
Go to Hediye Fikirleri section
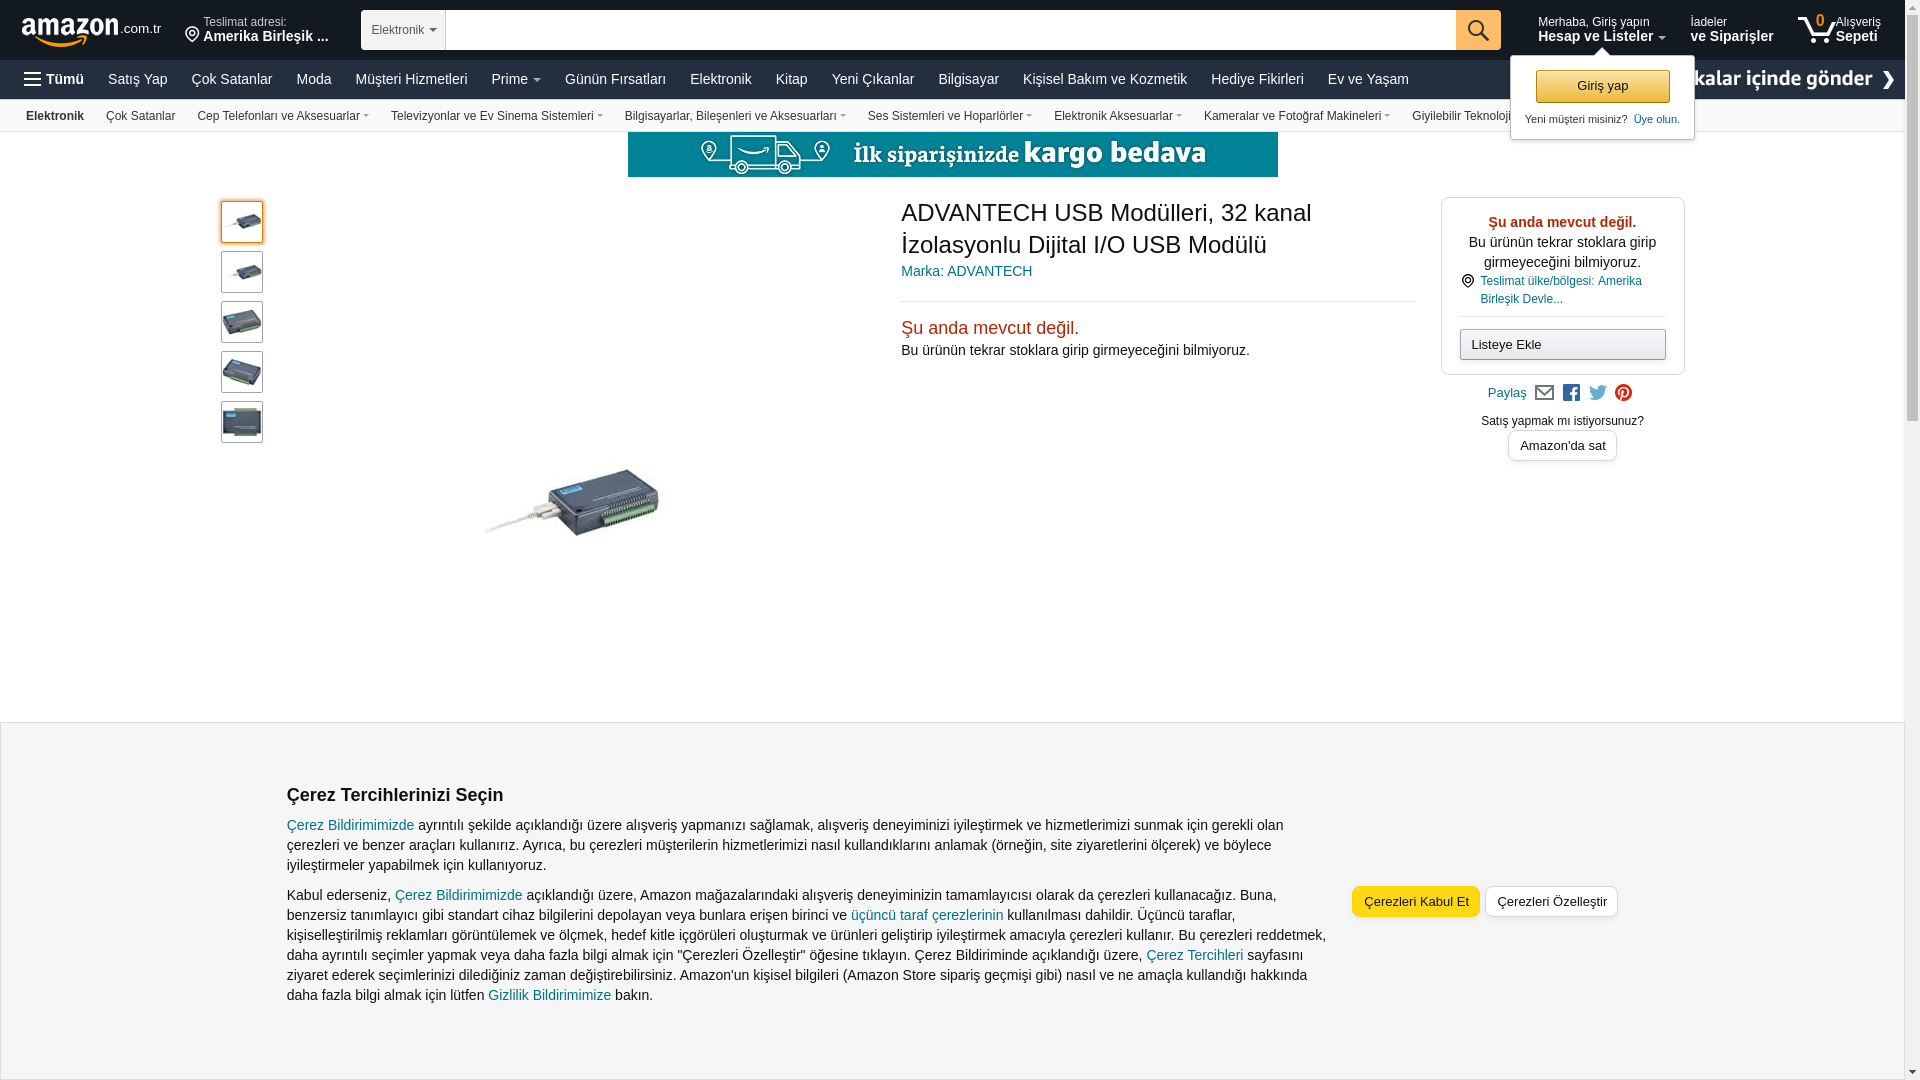(x=1257, y=79)
